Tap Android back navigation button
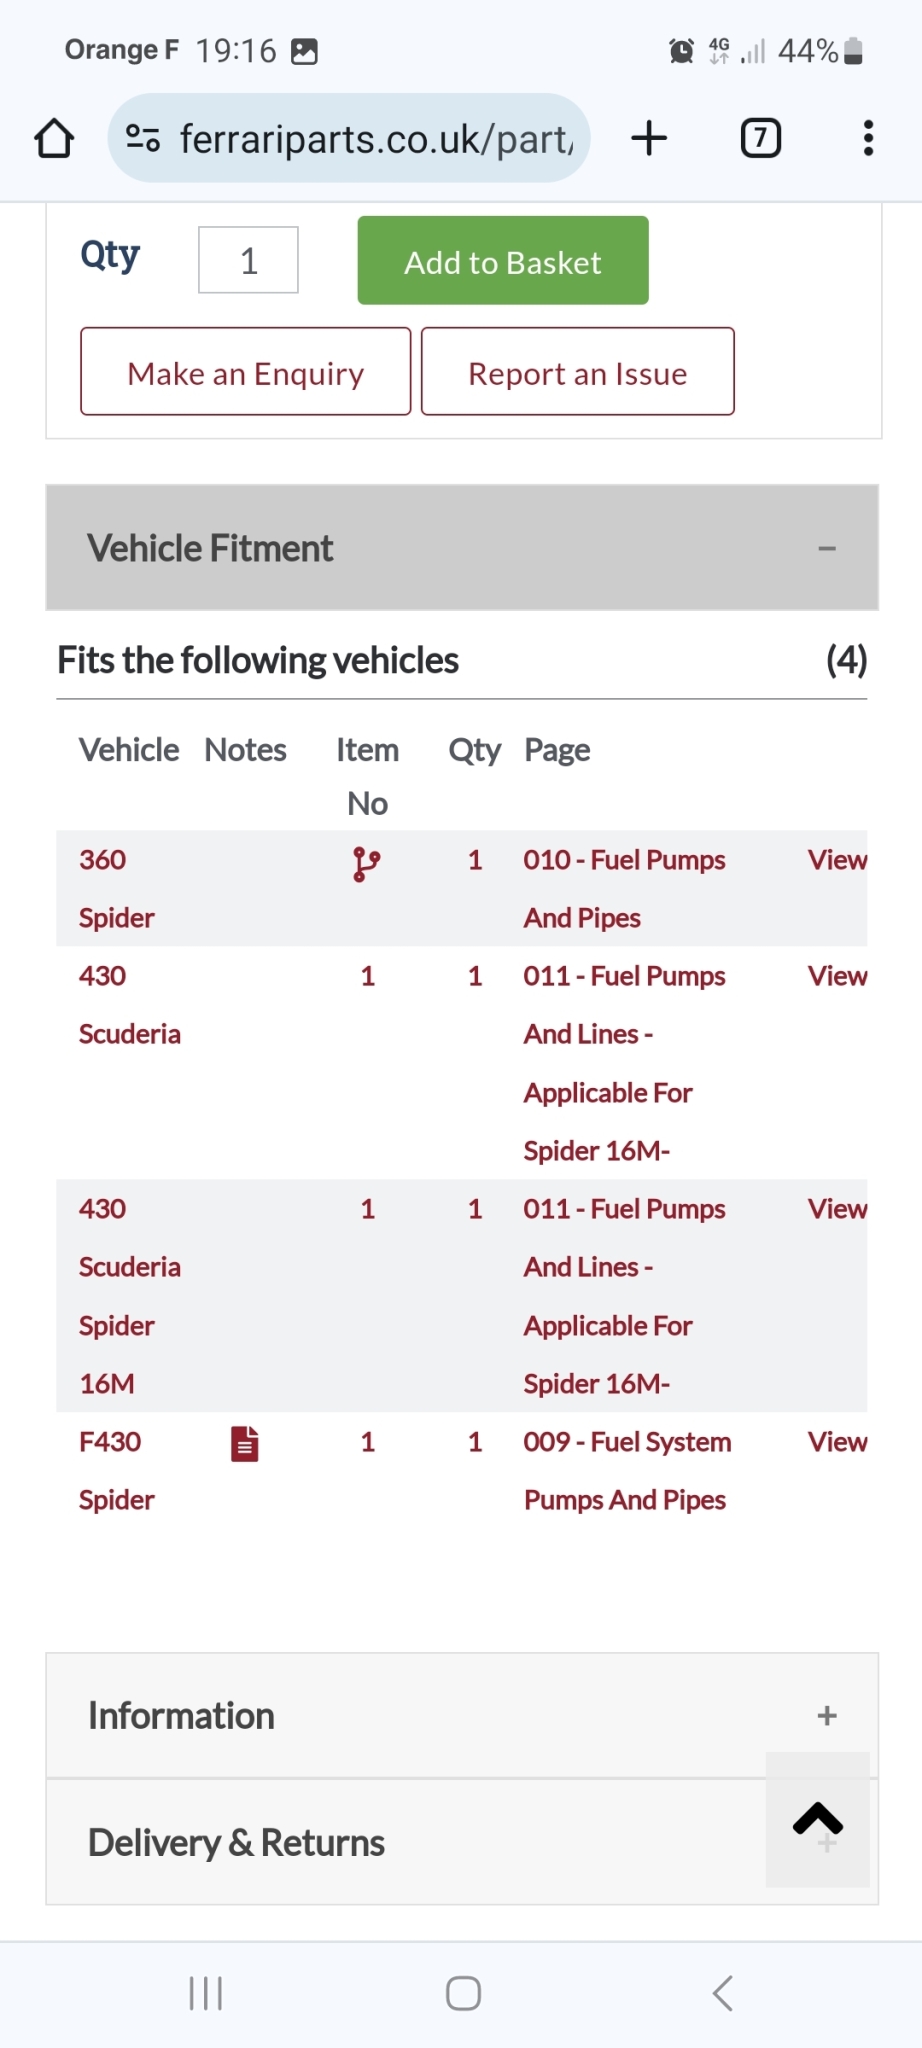Image resolution: width=922 pixels, height=2048 pixels. point(723,1992)
